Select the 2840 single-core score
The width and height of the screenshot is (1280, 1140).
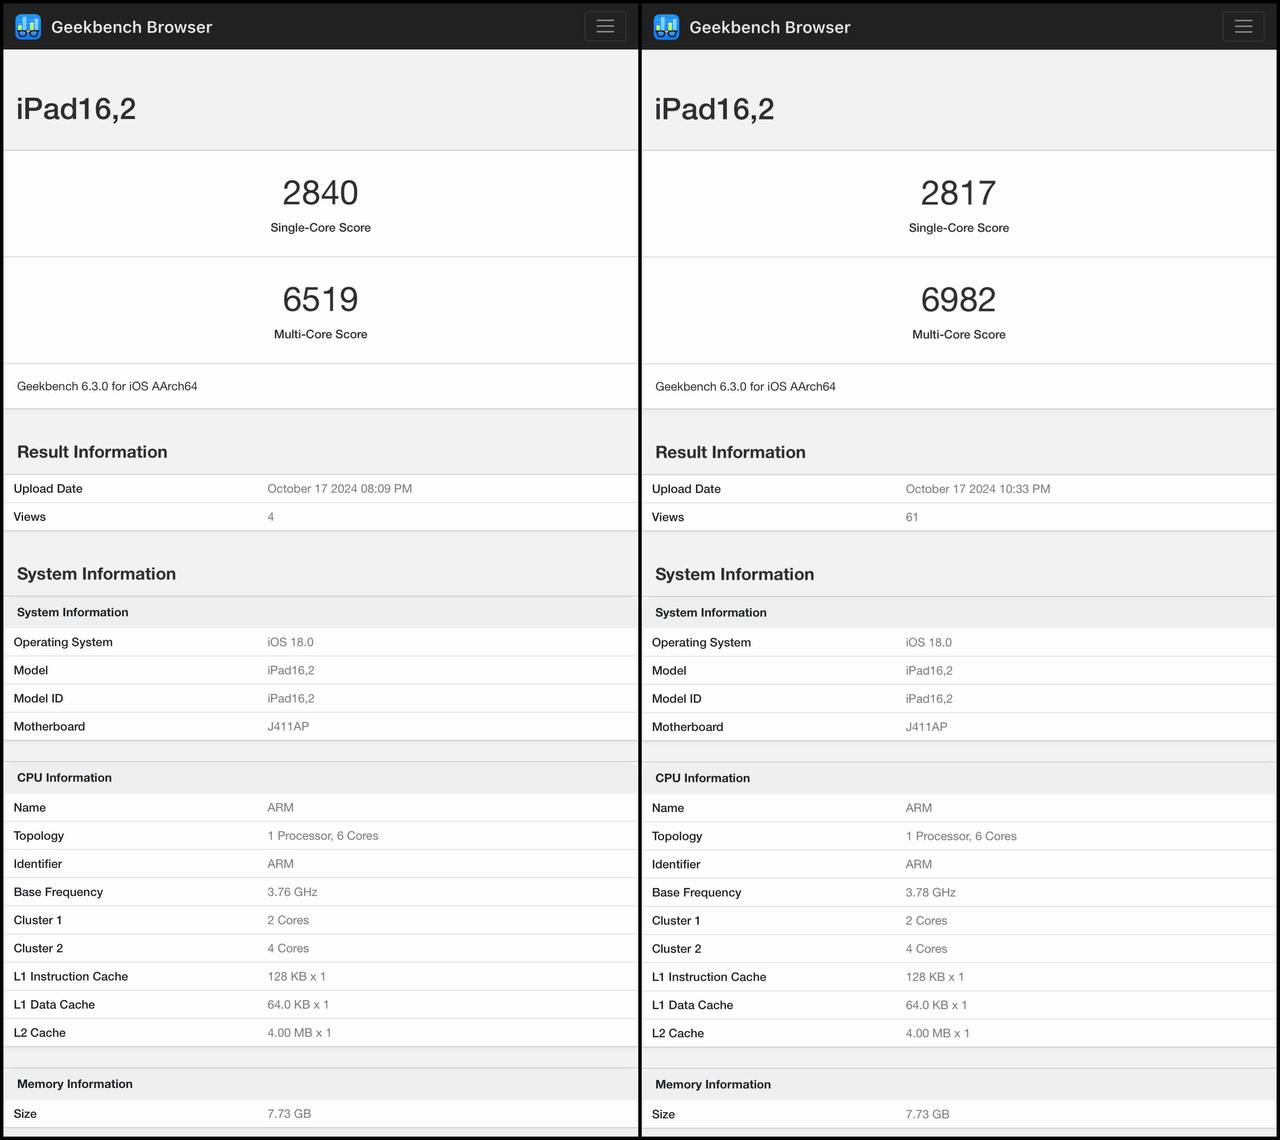[x=320, y=192]
